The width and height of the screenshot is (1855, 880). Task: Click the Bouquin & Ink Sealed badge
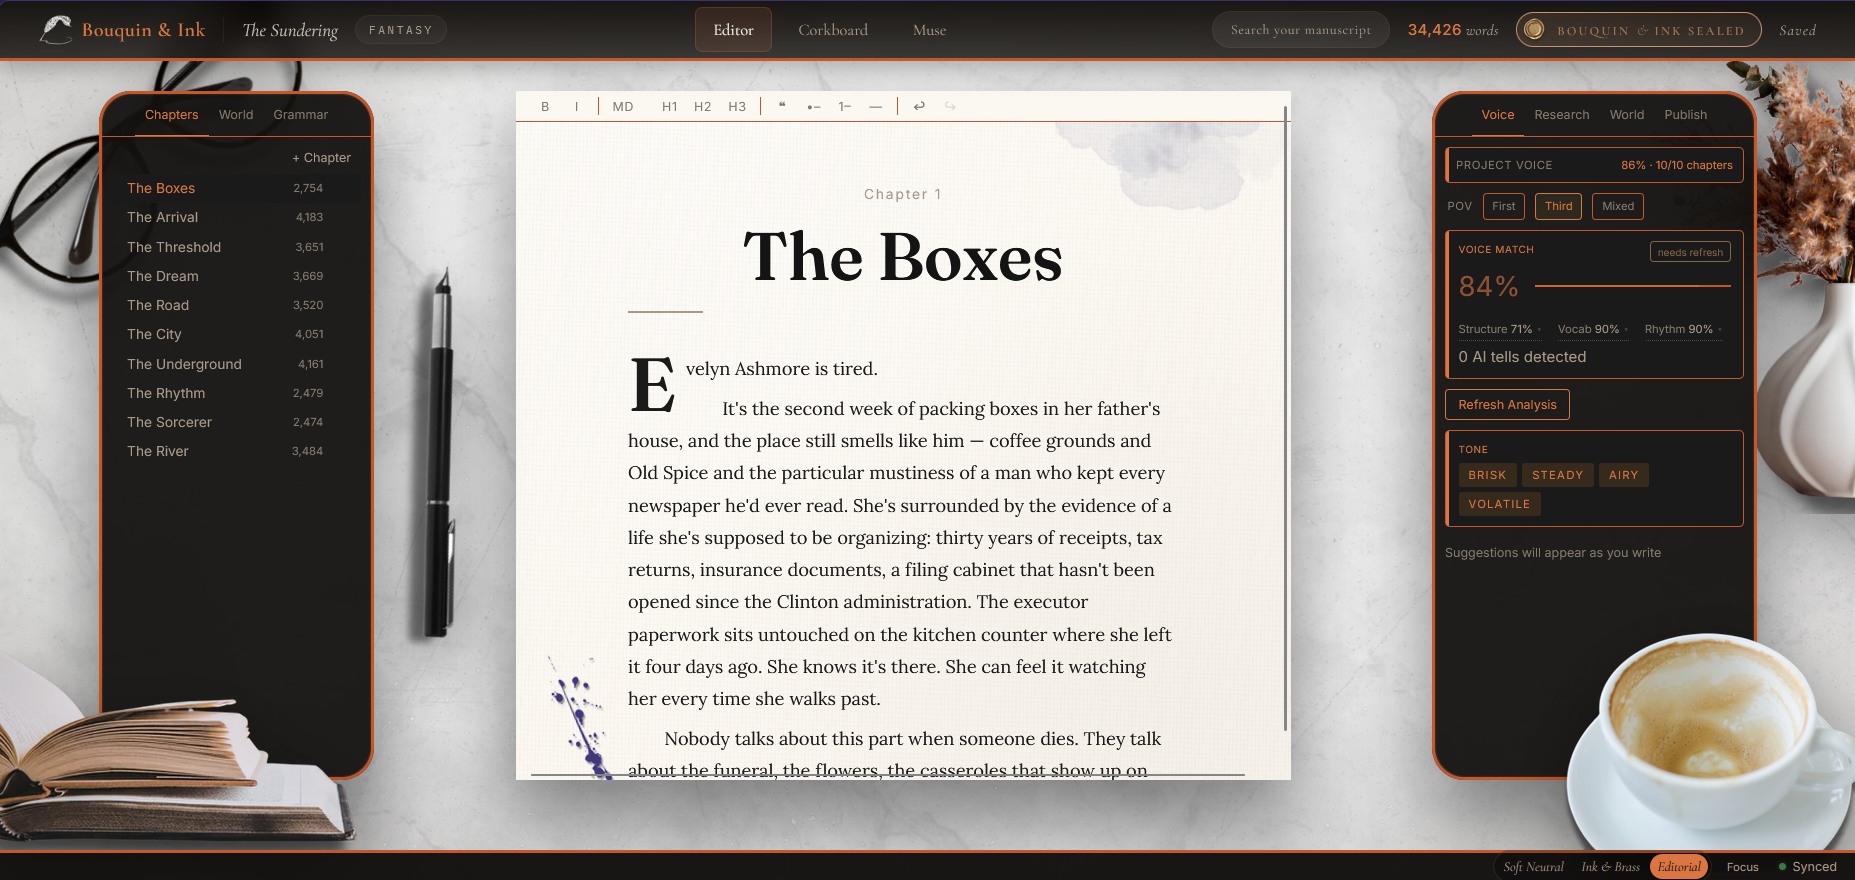pos(1638,30)
